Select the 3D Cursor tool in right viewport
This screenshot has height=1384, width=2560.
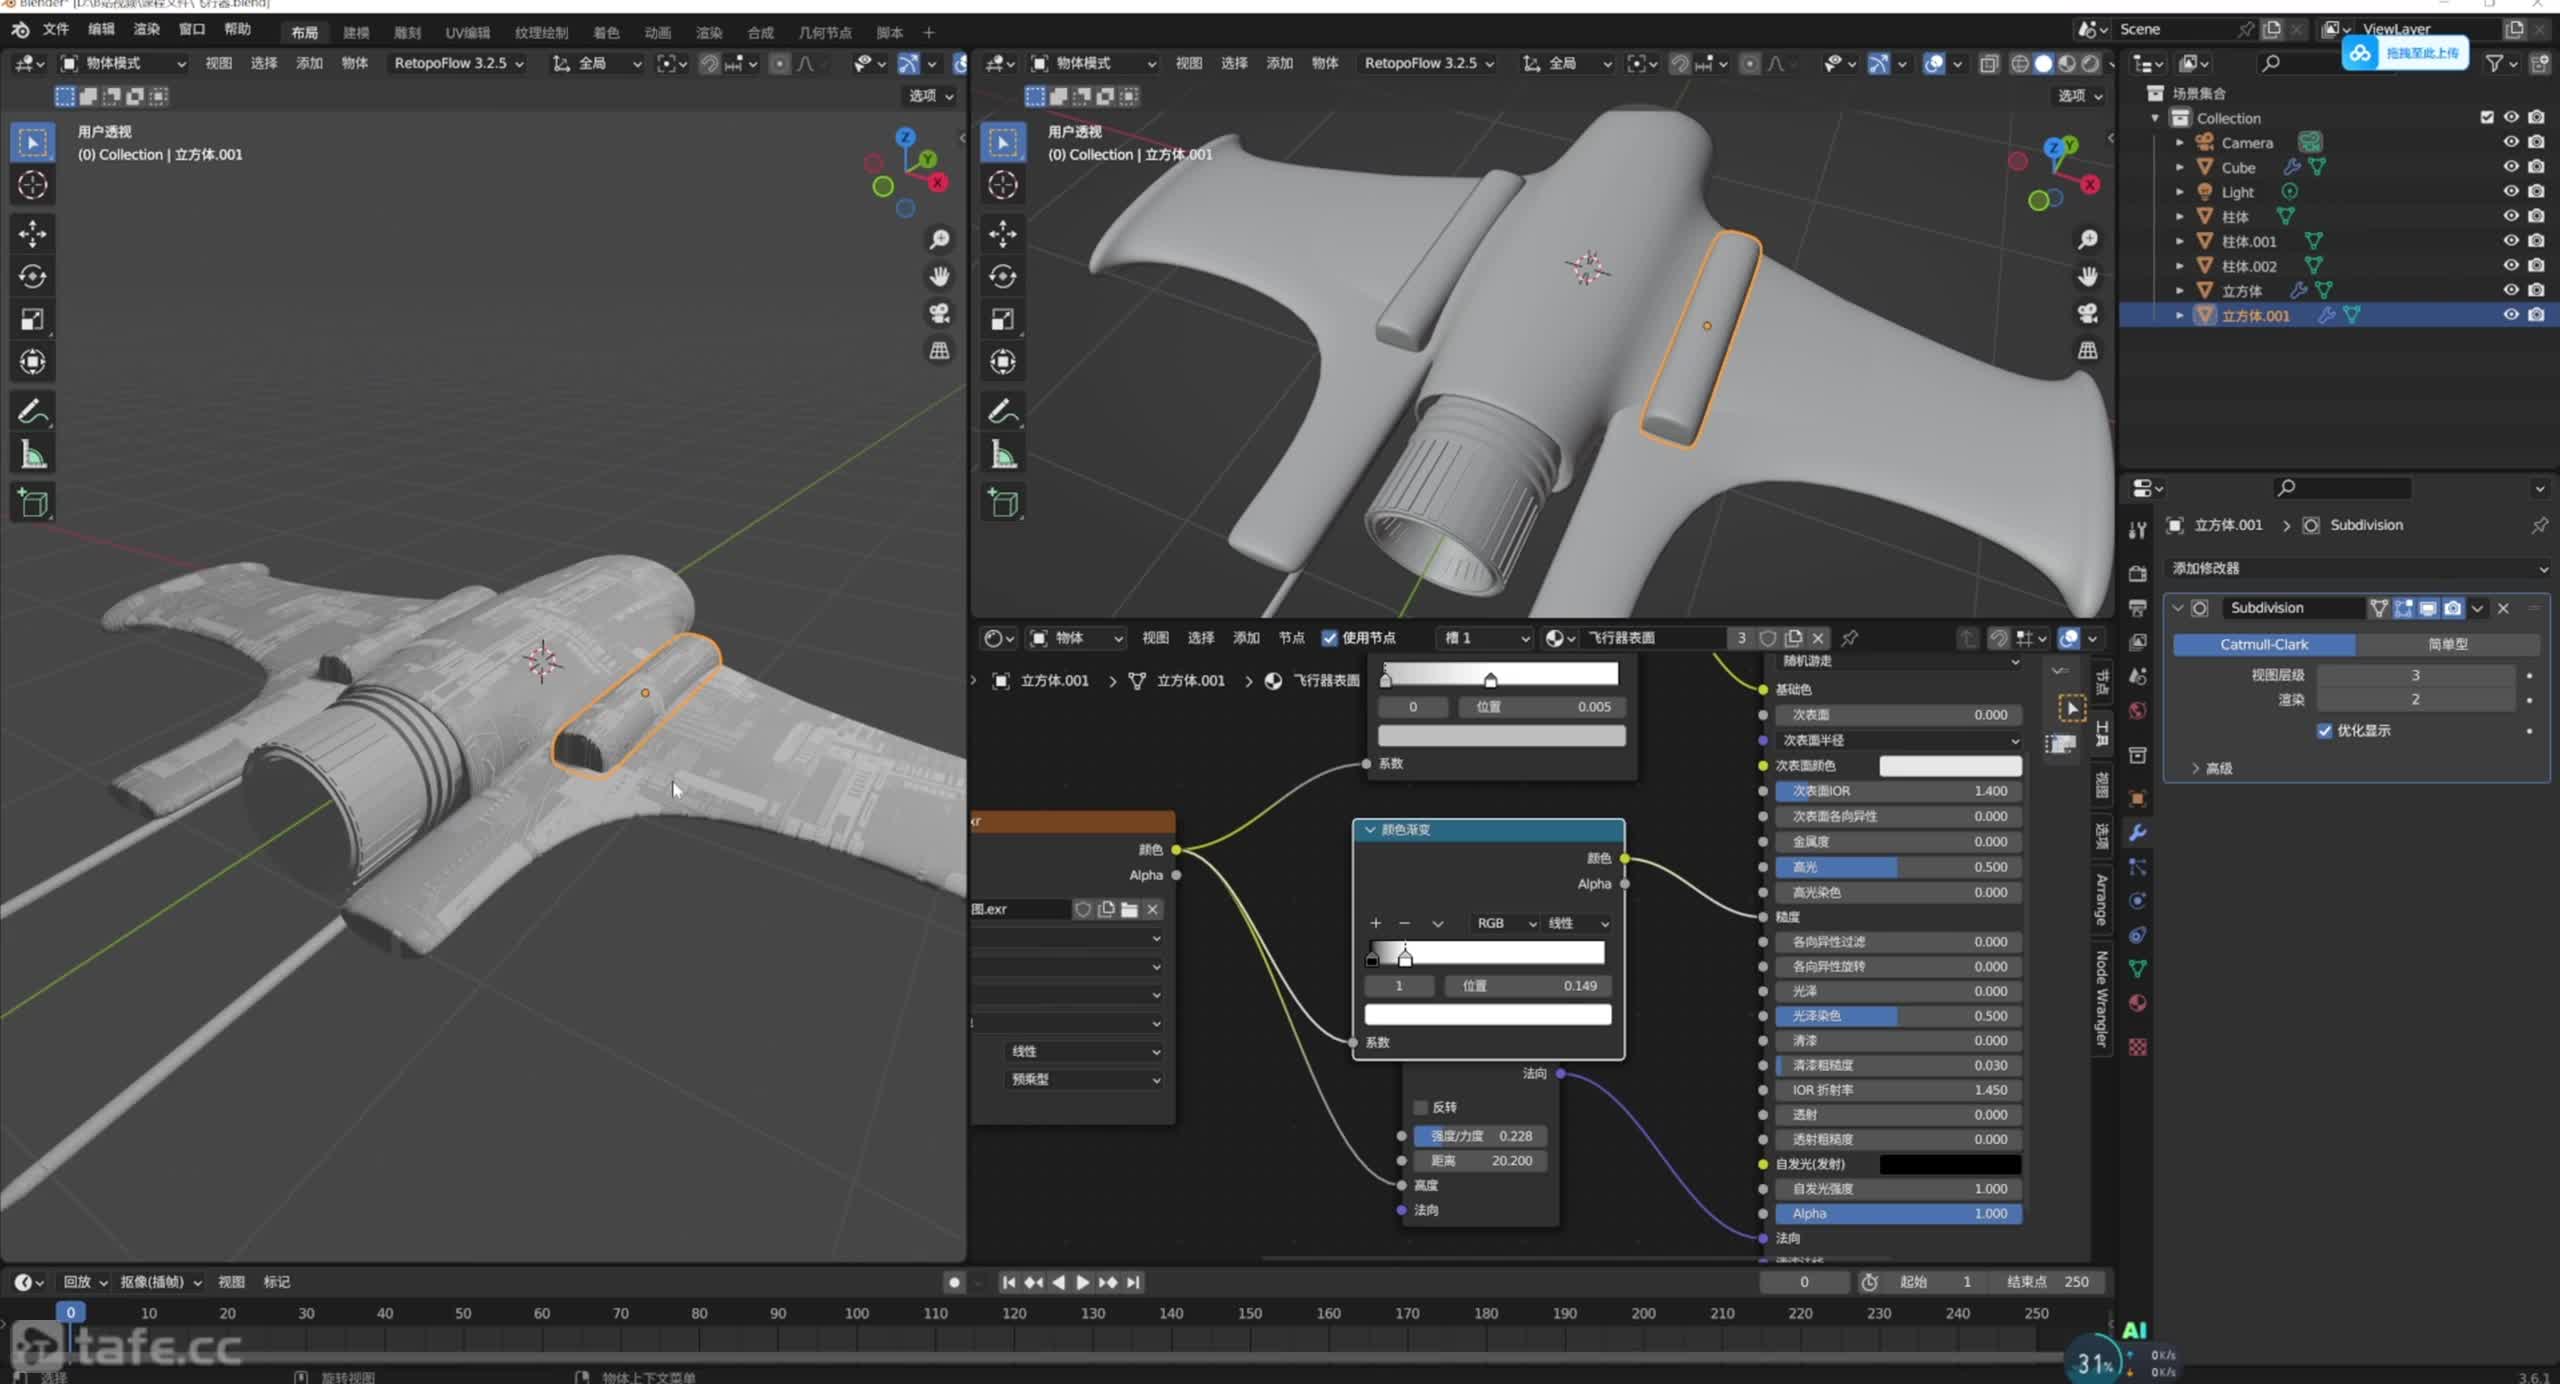(x=1002, y=185)
